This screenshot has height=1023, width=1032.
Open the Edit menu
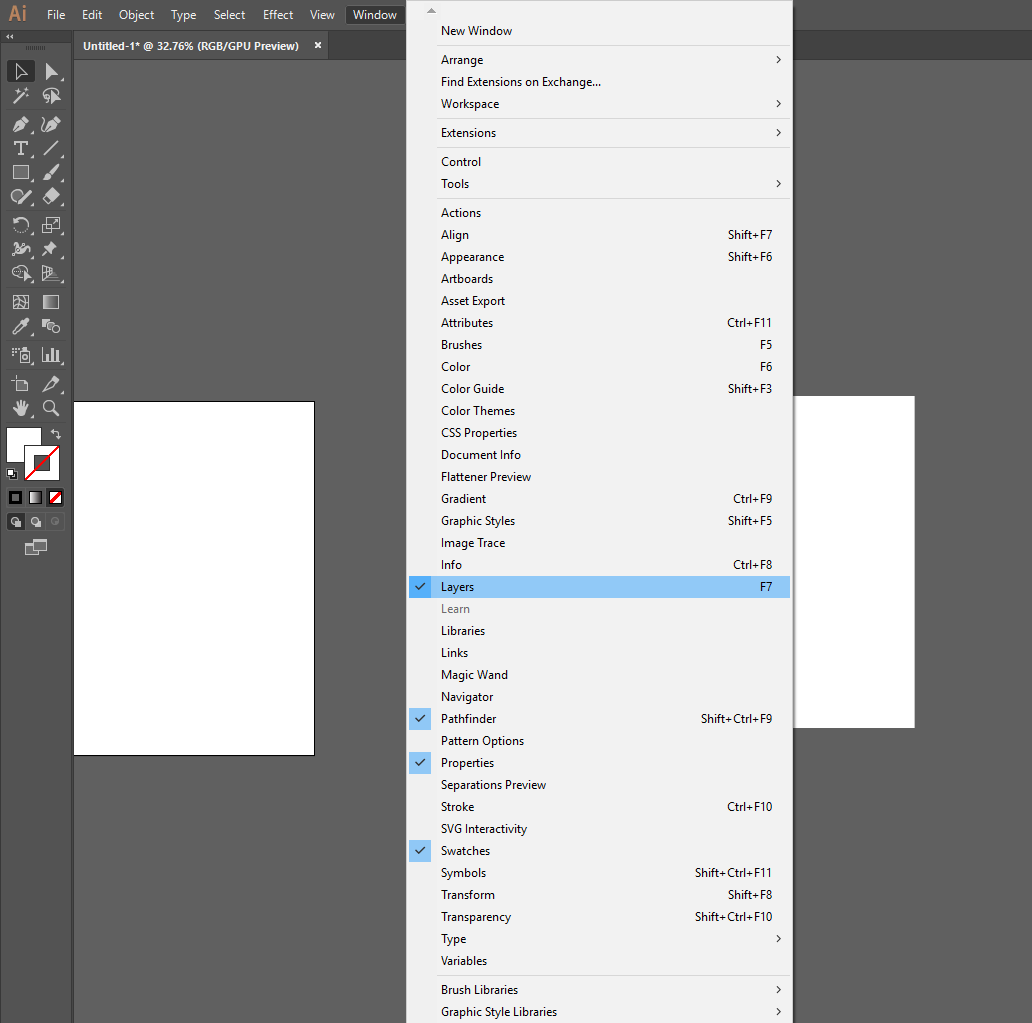click(91, 14)
